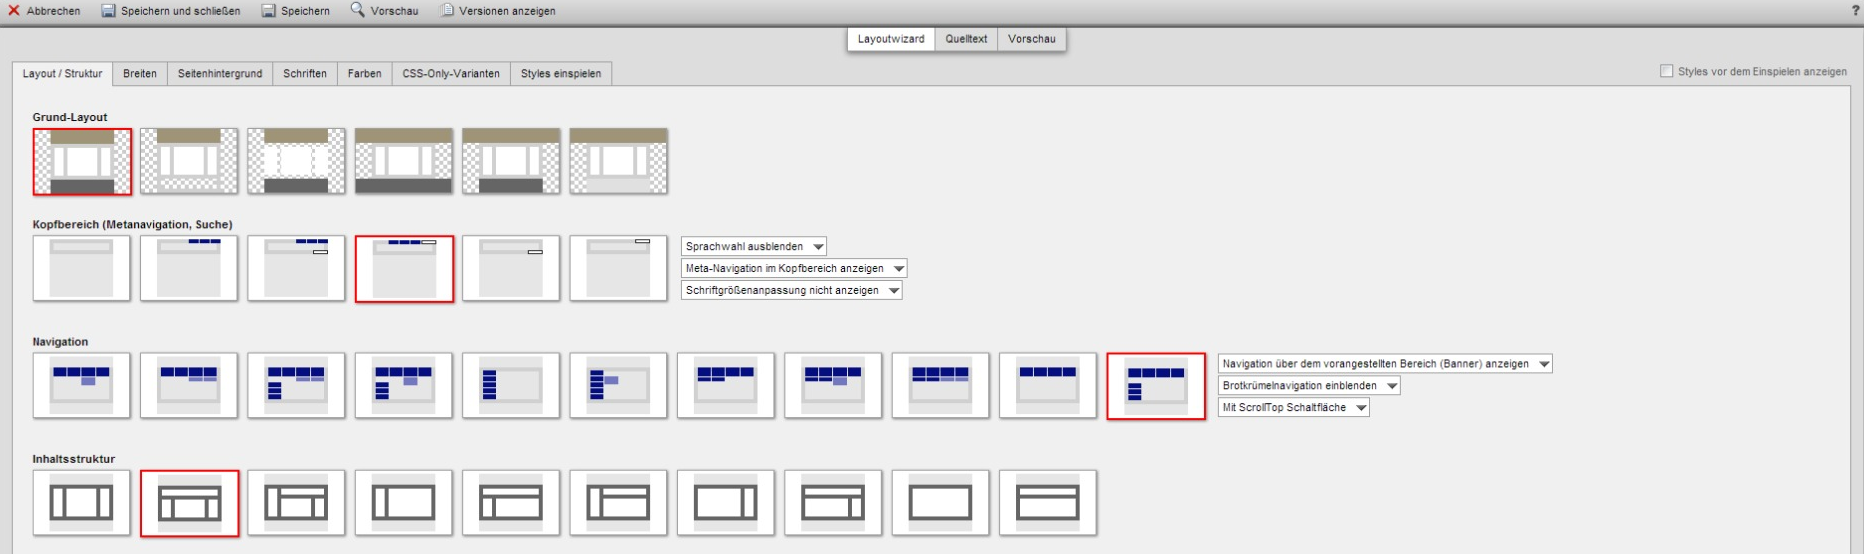Pick red-outlined horizontal navigation with left submenu

[1155, 386]
